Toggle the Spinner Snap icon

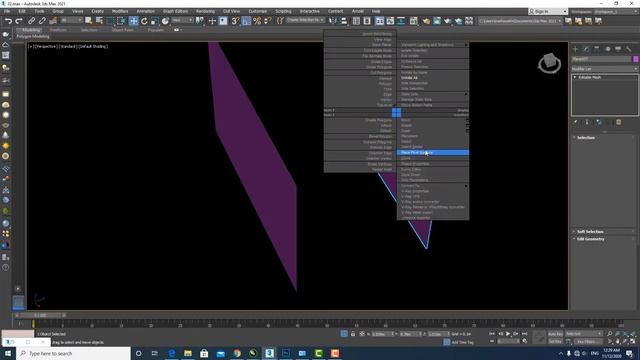point(268,21)
